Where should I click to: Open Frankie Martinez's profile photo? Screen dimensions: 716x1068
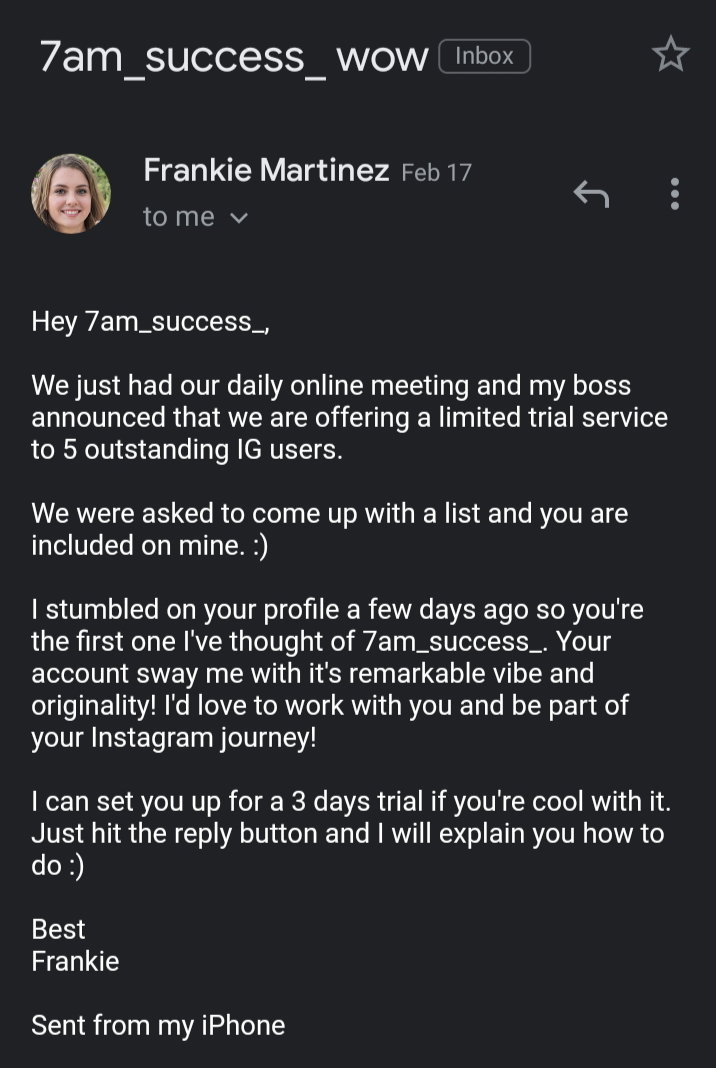(x=71, y=194)
